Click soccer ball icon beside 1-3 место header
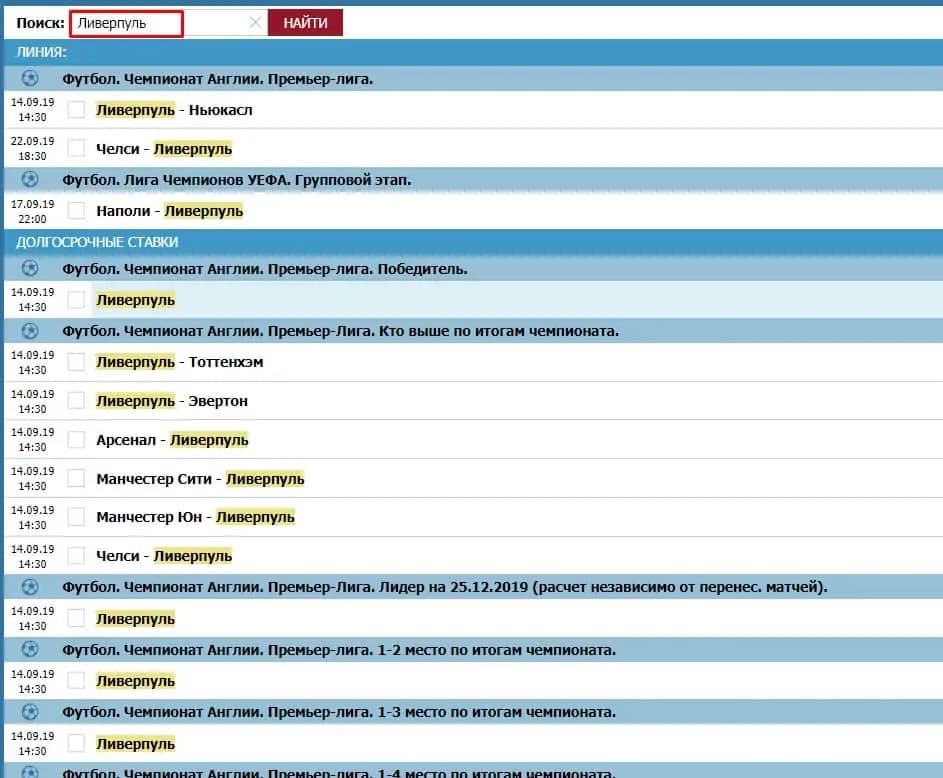Image resolution: width=943 pixels, height=778 pixels. [x=29, y=712]
